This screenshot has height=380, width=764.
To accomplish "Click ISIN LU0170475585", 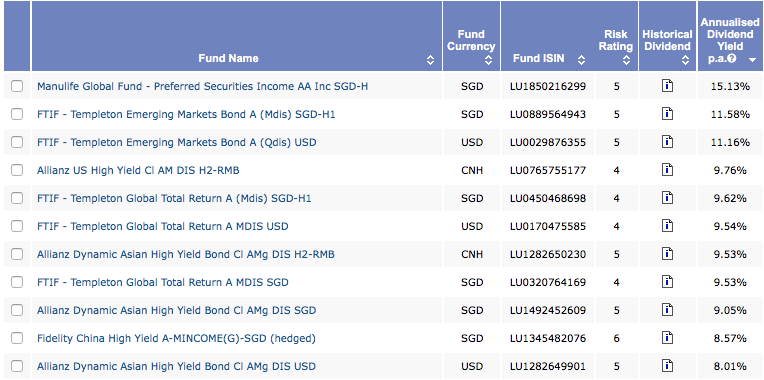I will pyautogui.click(x=548, y=226).
